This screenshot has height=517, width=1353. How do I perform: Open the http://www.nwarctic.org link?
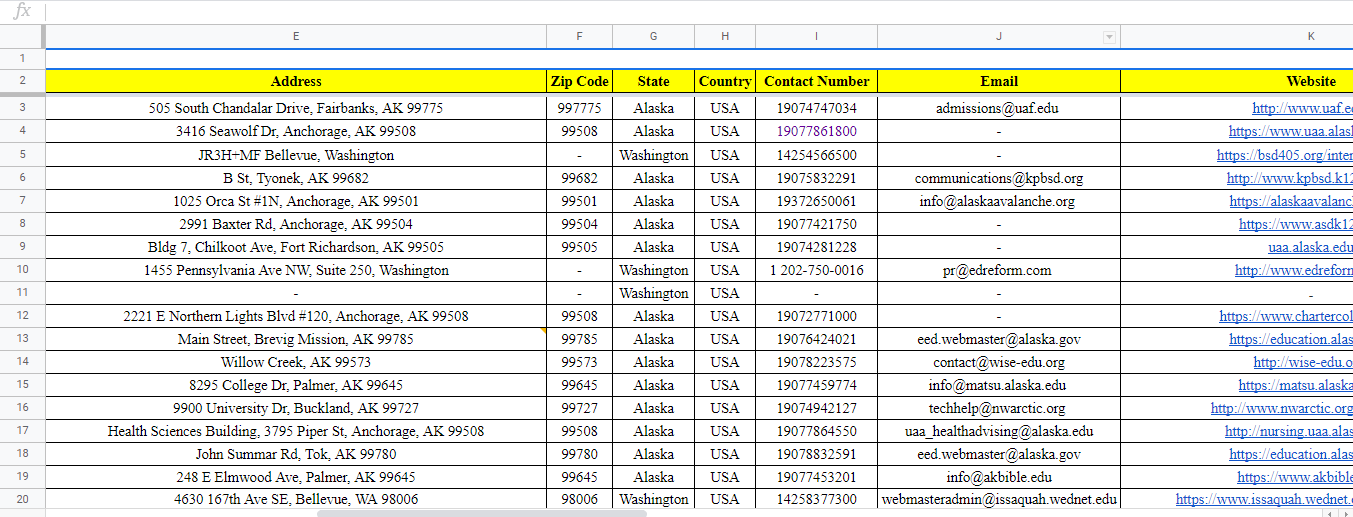point(1282,408)
